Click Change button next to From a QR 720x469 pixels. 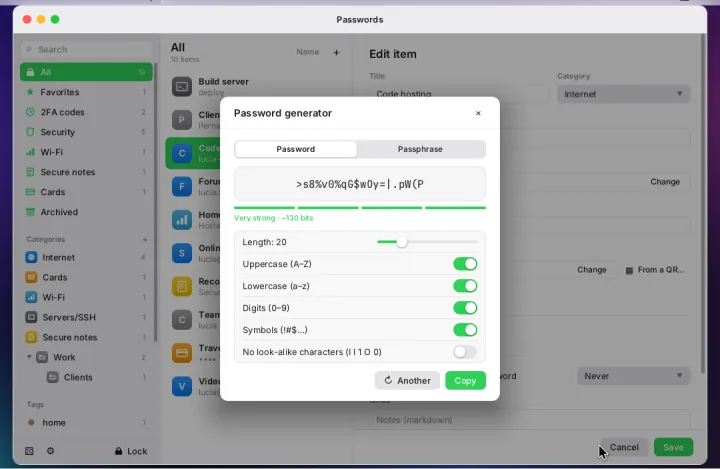click(x=591, y=270)
